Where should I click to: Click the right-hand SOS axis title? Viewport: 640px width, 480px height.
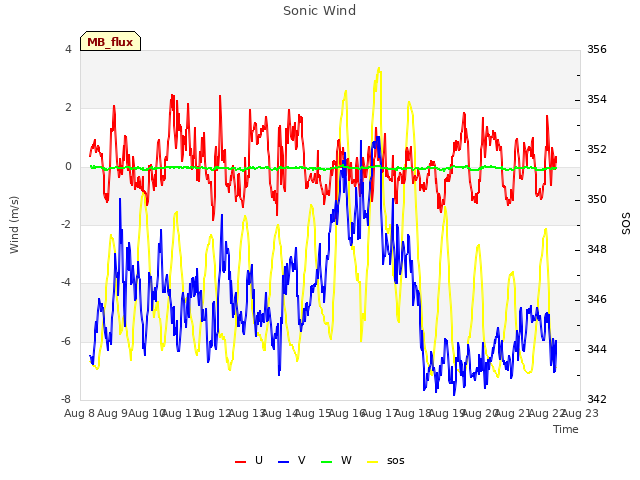pos(626,223)
